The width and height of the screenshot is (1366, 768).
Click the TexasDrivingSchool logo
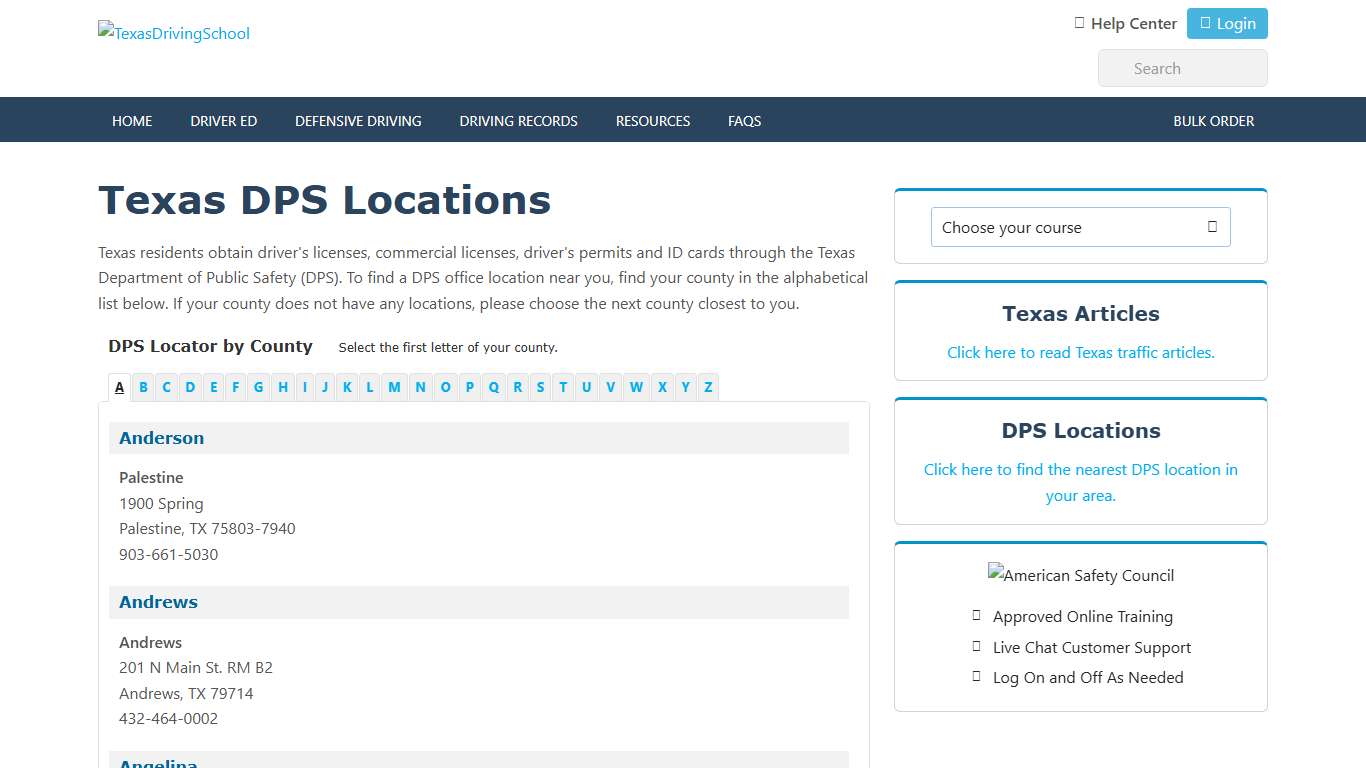173,33
